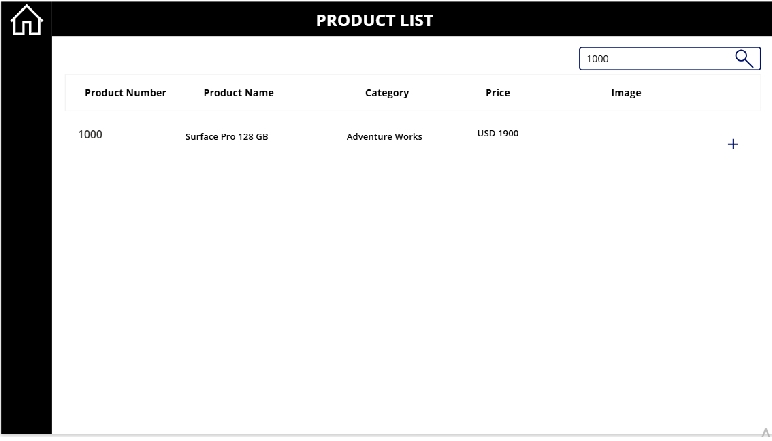The image size is (772, 441).
Task: Click the Product Name column header
Action: tap(239, 93)
